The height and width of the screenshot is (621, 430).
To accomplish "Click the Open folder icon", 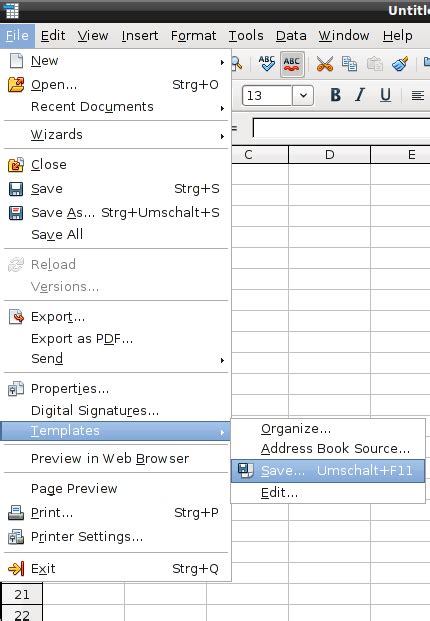I will pos(16,84).
